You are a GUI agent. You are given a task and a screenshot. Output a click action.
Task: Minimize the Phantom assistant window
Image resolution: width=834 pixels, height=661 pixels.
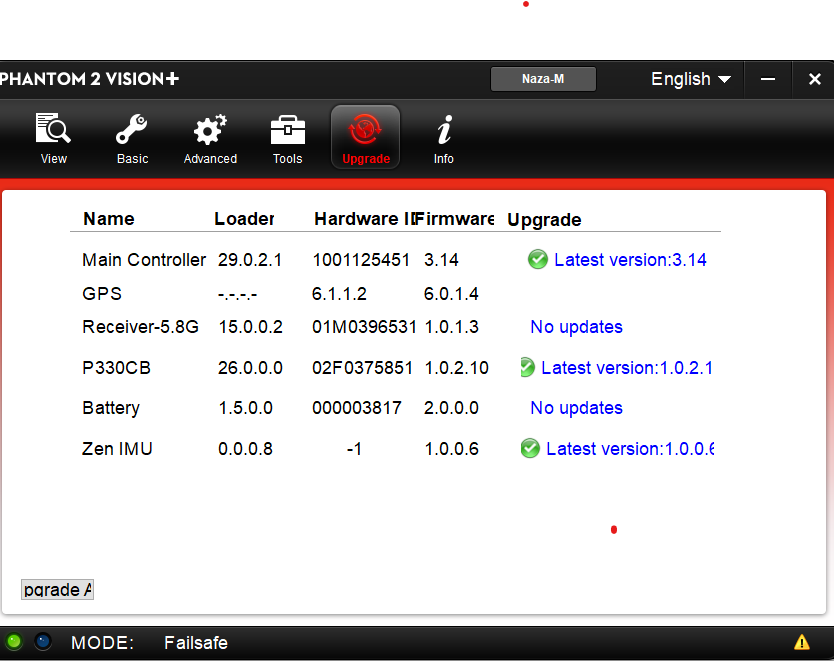[768, 79]
